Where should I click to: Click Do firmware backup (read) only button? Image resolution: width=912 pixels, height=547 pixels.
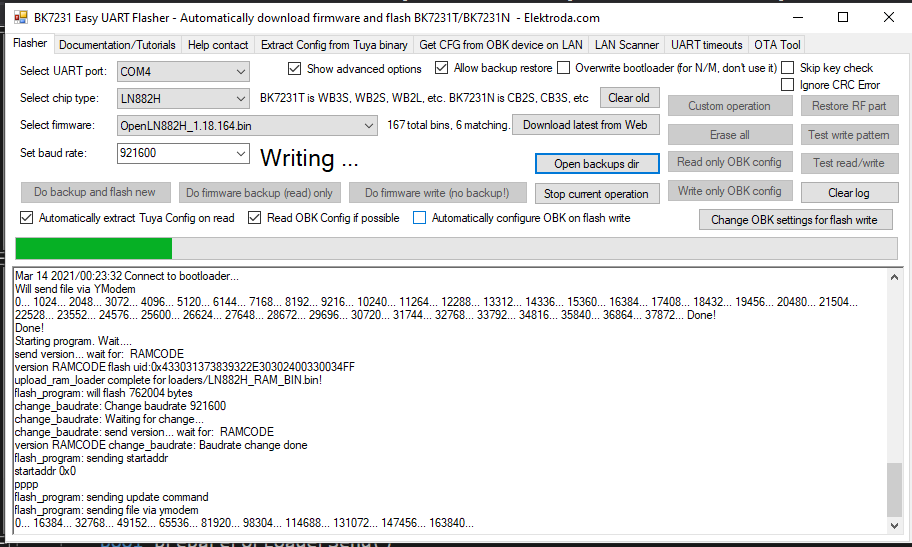click(x=259, y=193)
